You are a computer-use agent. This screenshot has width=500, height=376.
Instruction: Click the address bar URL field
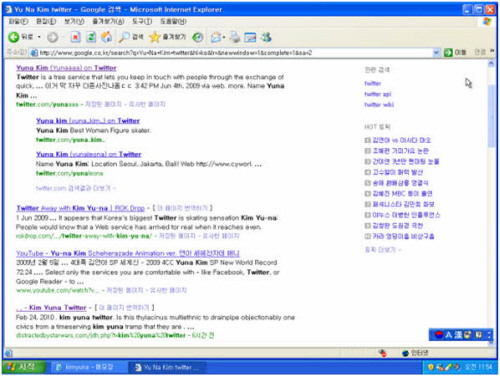point(233,53)
